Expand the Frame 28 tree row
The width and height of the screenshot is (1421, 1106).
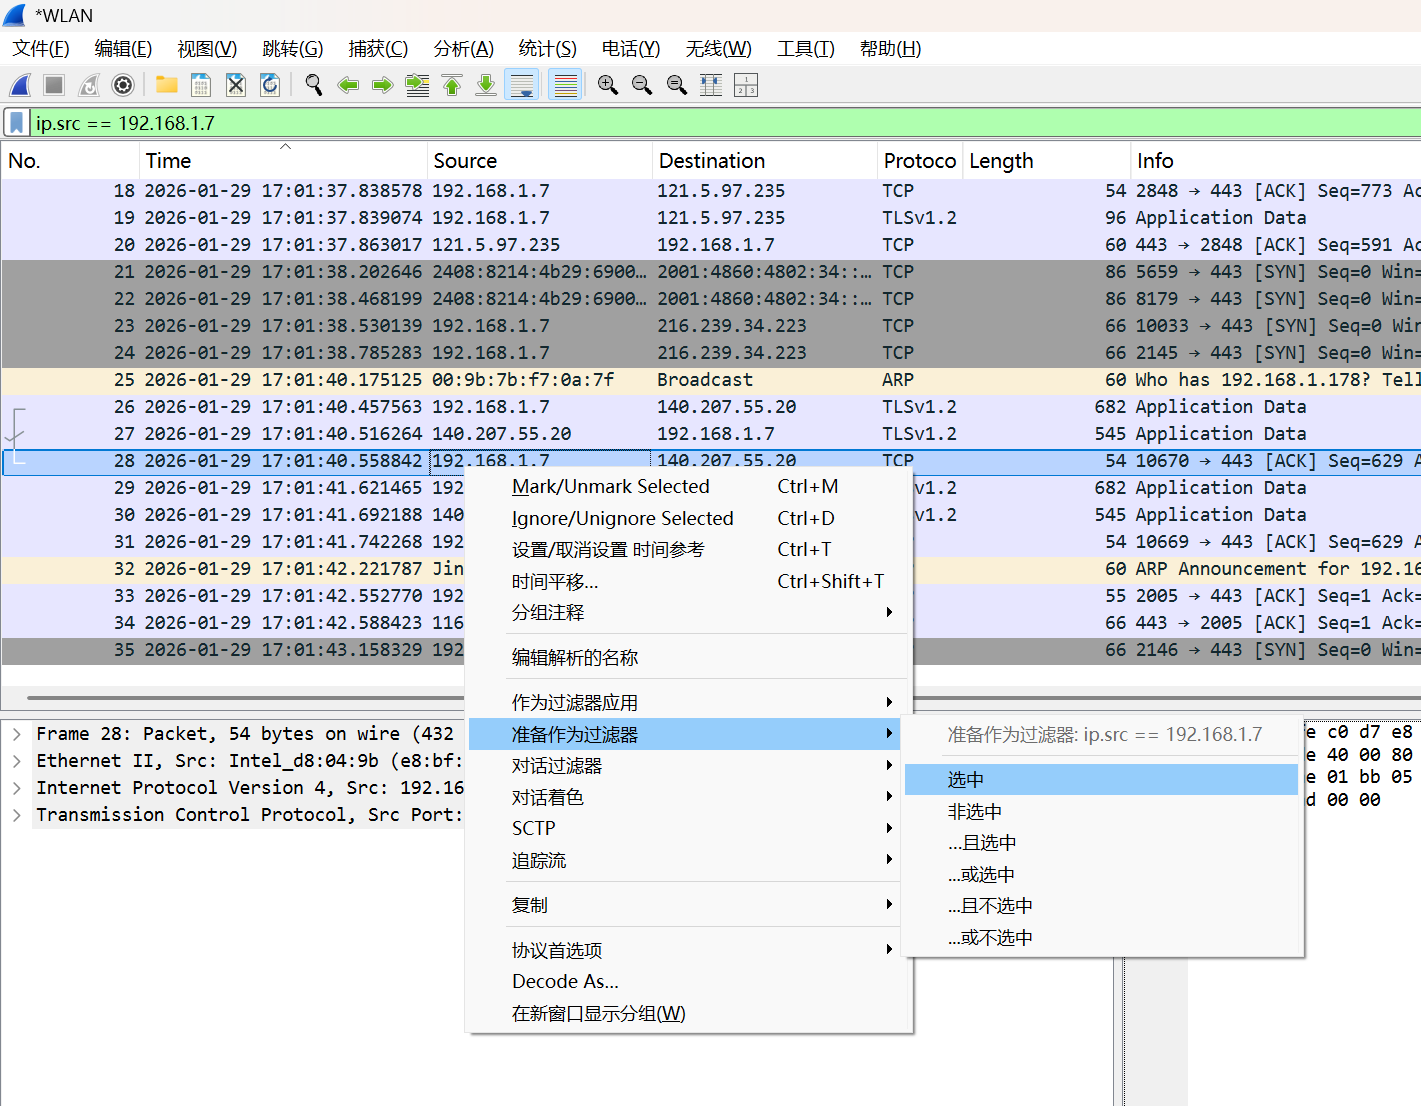[x=17, y=734]
